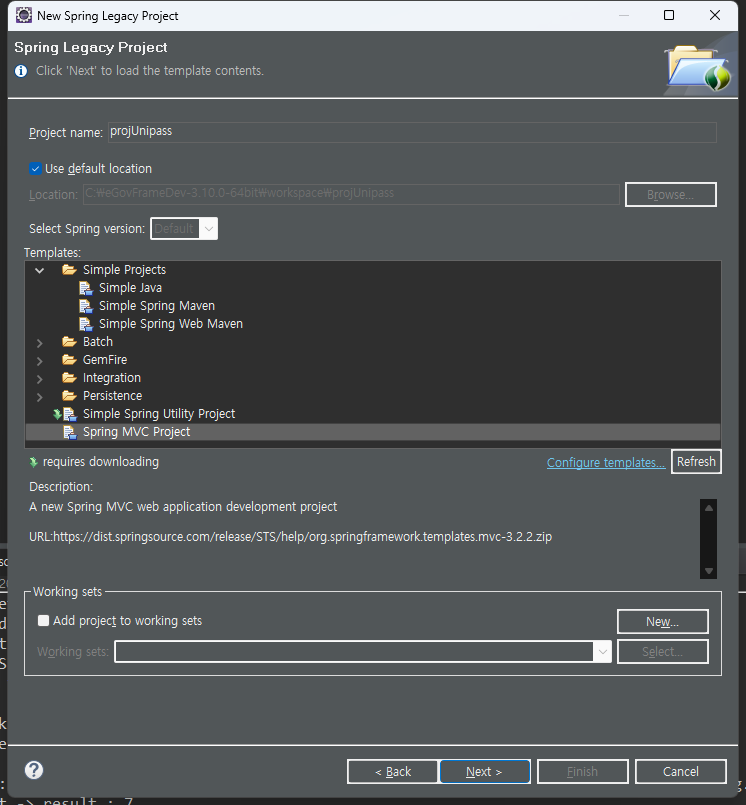Click the Integration folder icon

[x=69, y=377]
